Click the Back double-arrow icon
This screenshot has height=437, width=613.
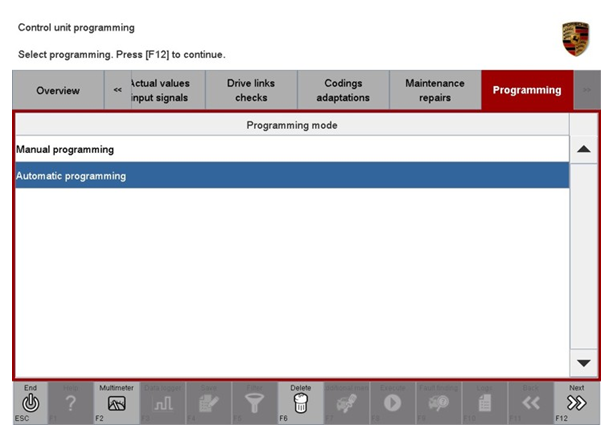coord(531,402)
